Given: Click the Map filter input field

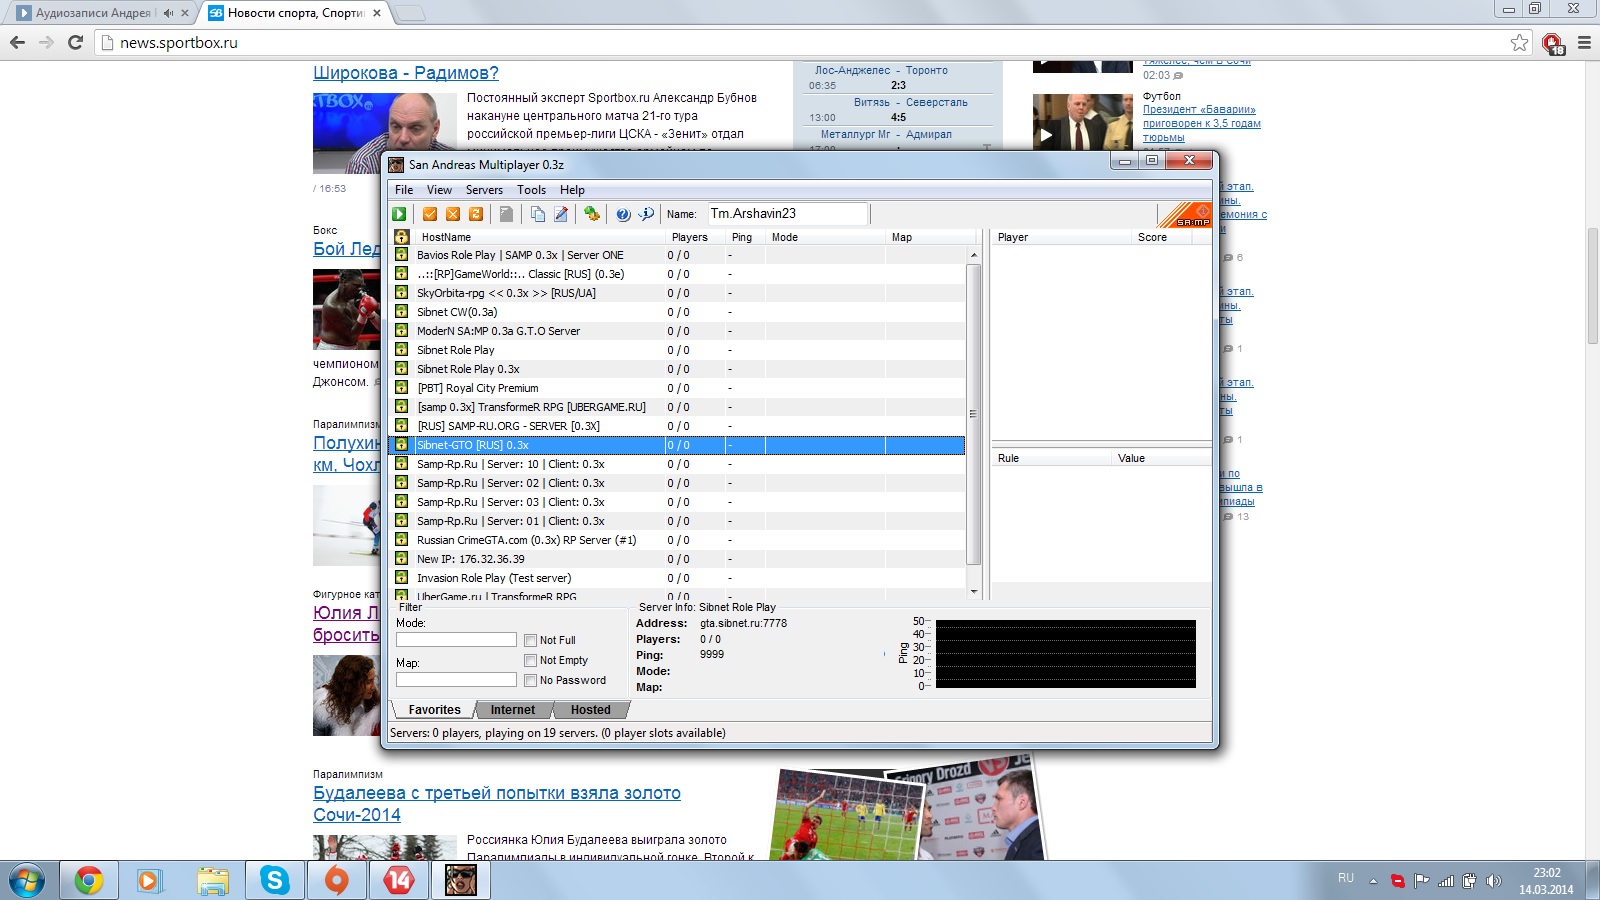Looking at the screenshot, I should coord(456,680).
